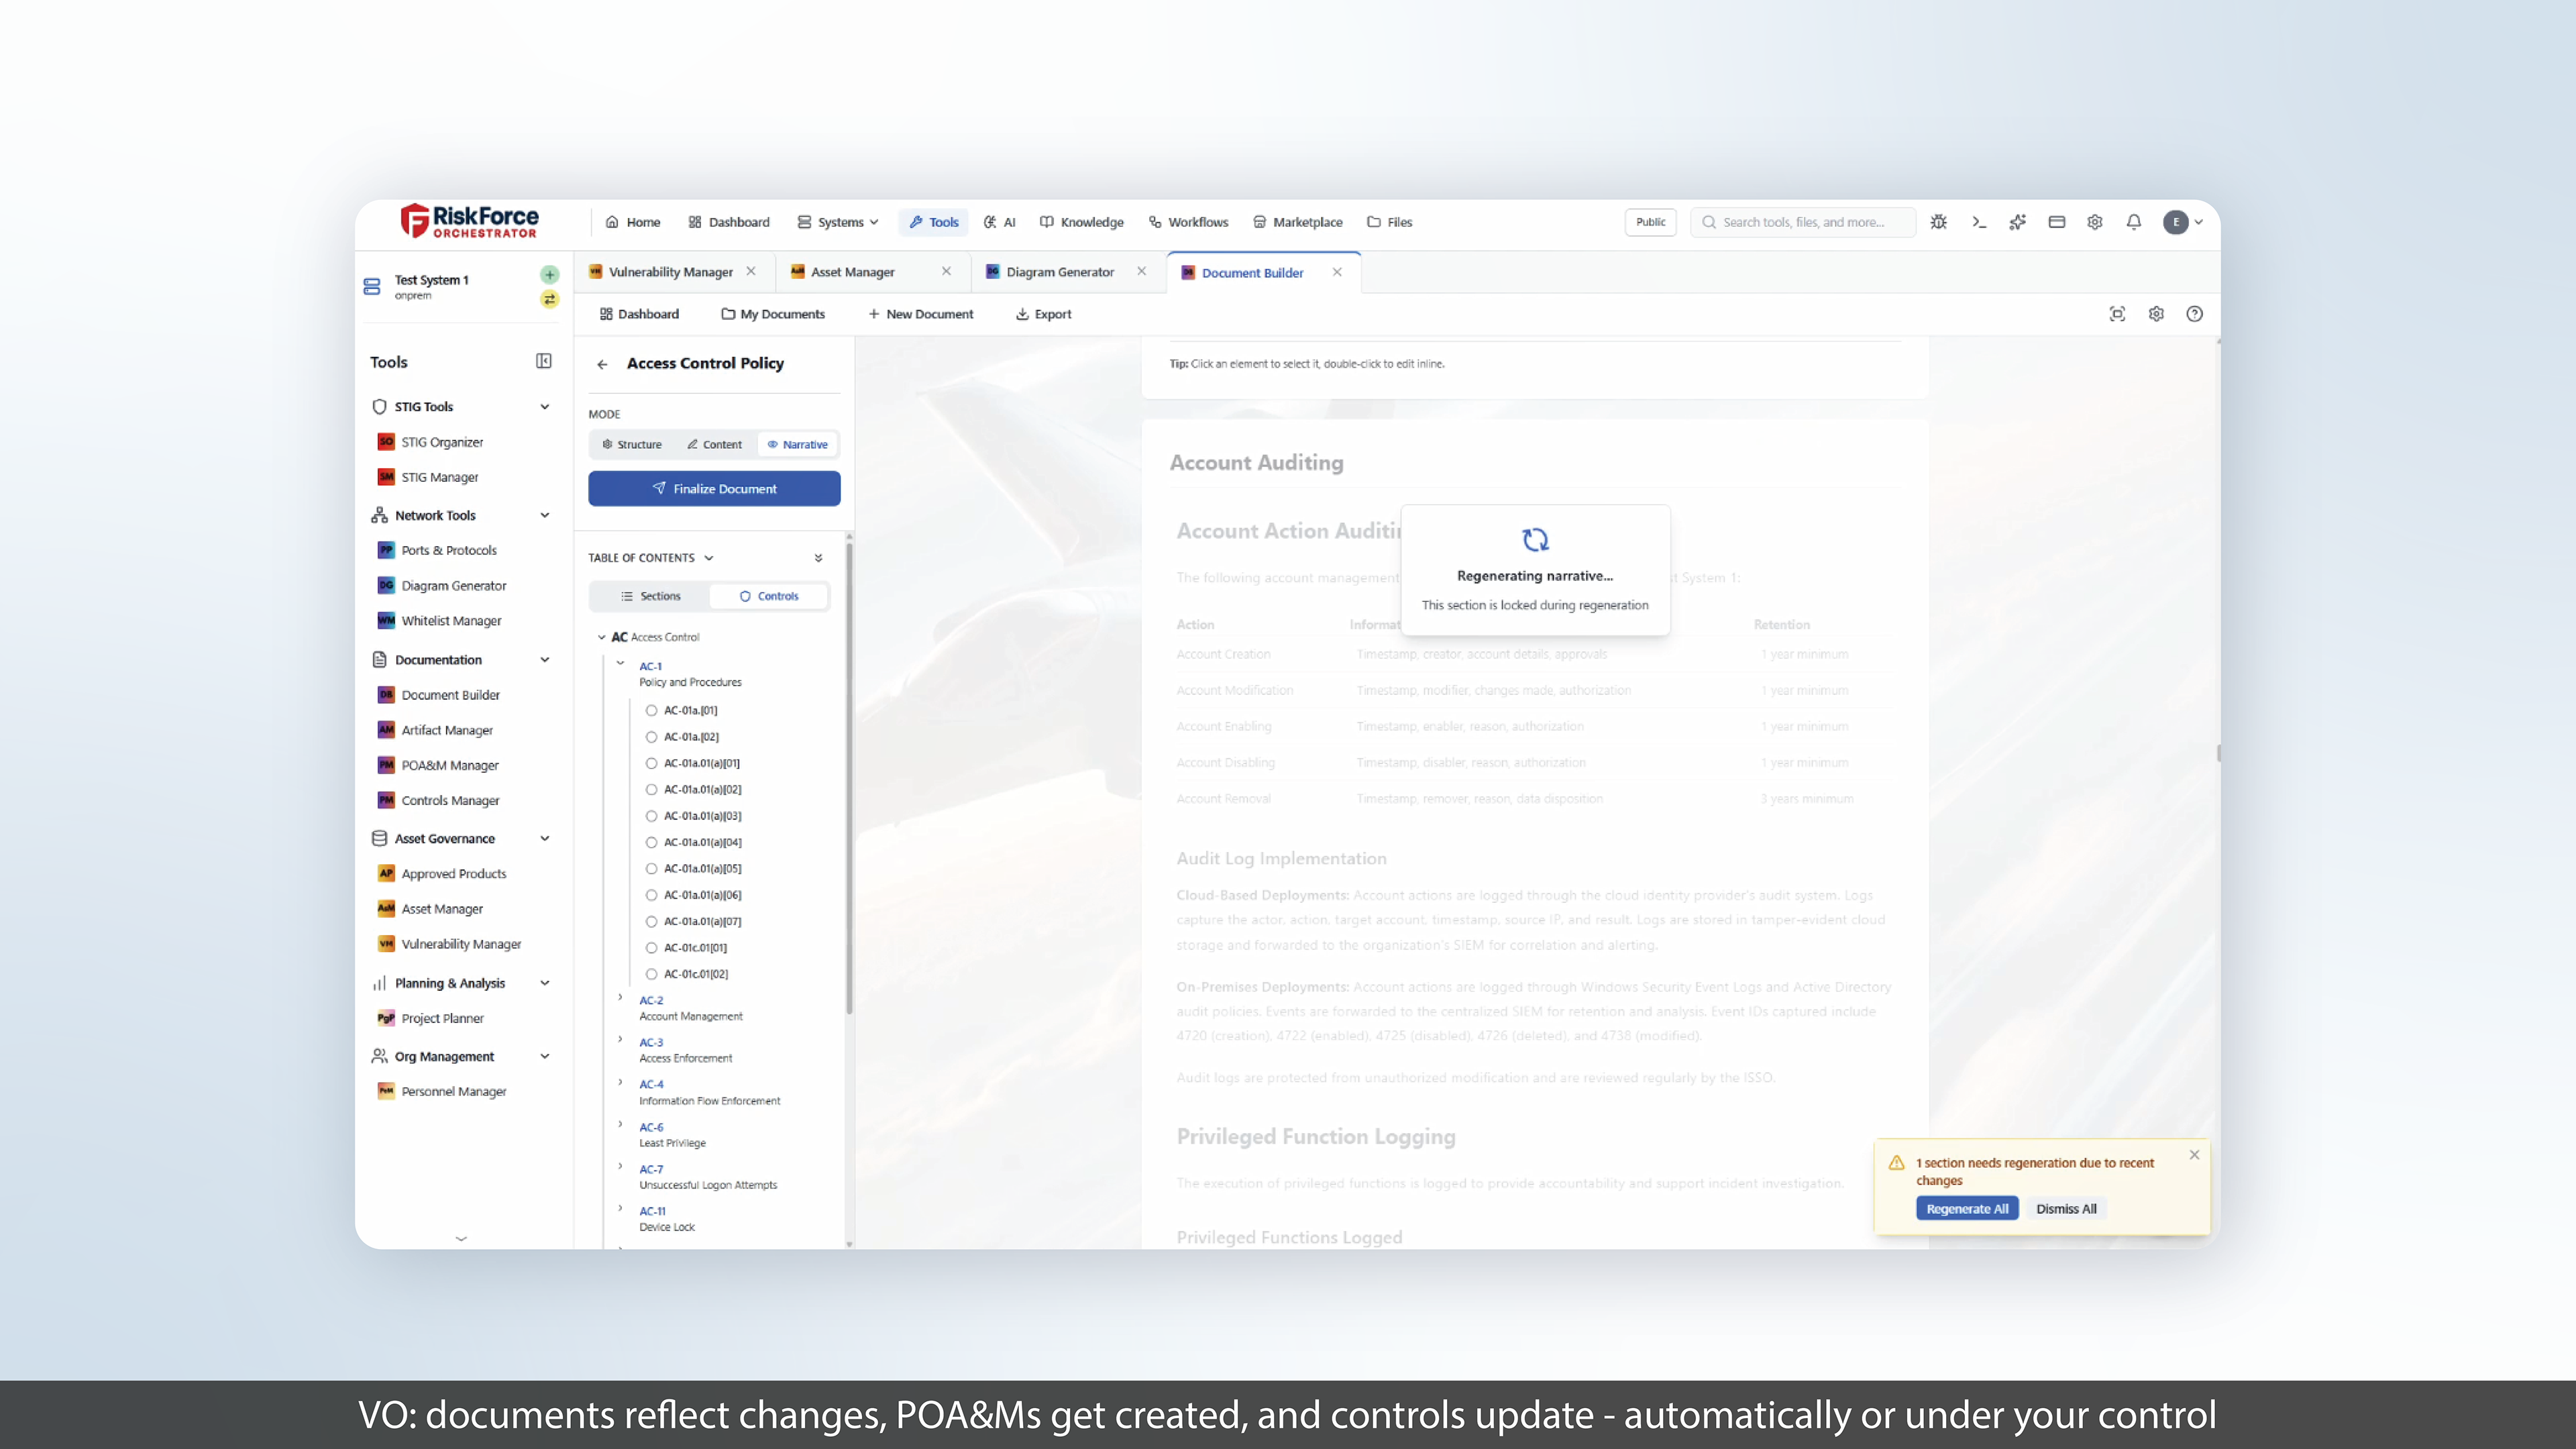The width and height of the screenshot is (2576, 1449).
Task: Click the search tools and files field
Action: click(x=1803, y=222)
